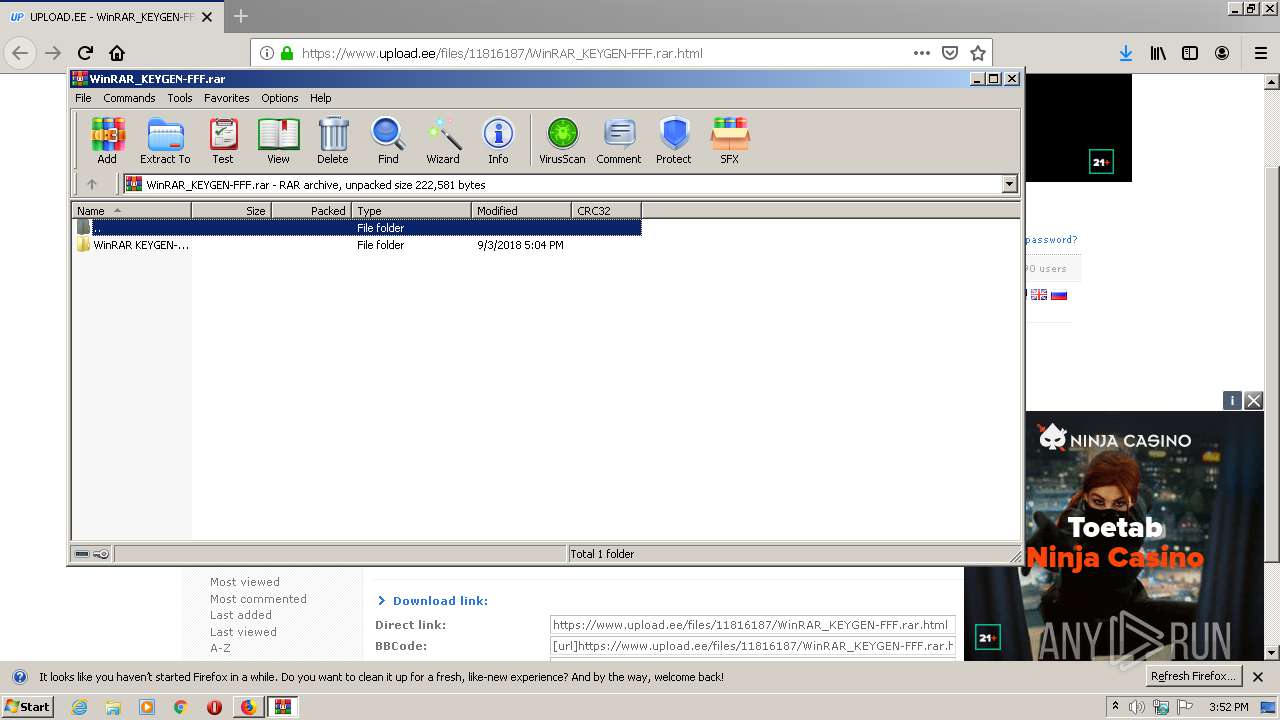Click Firefox back navigation arrow
Screen dimensions: 1280x720
[x=20, y=53]
